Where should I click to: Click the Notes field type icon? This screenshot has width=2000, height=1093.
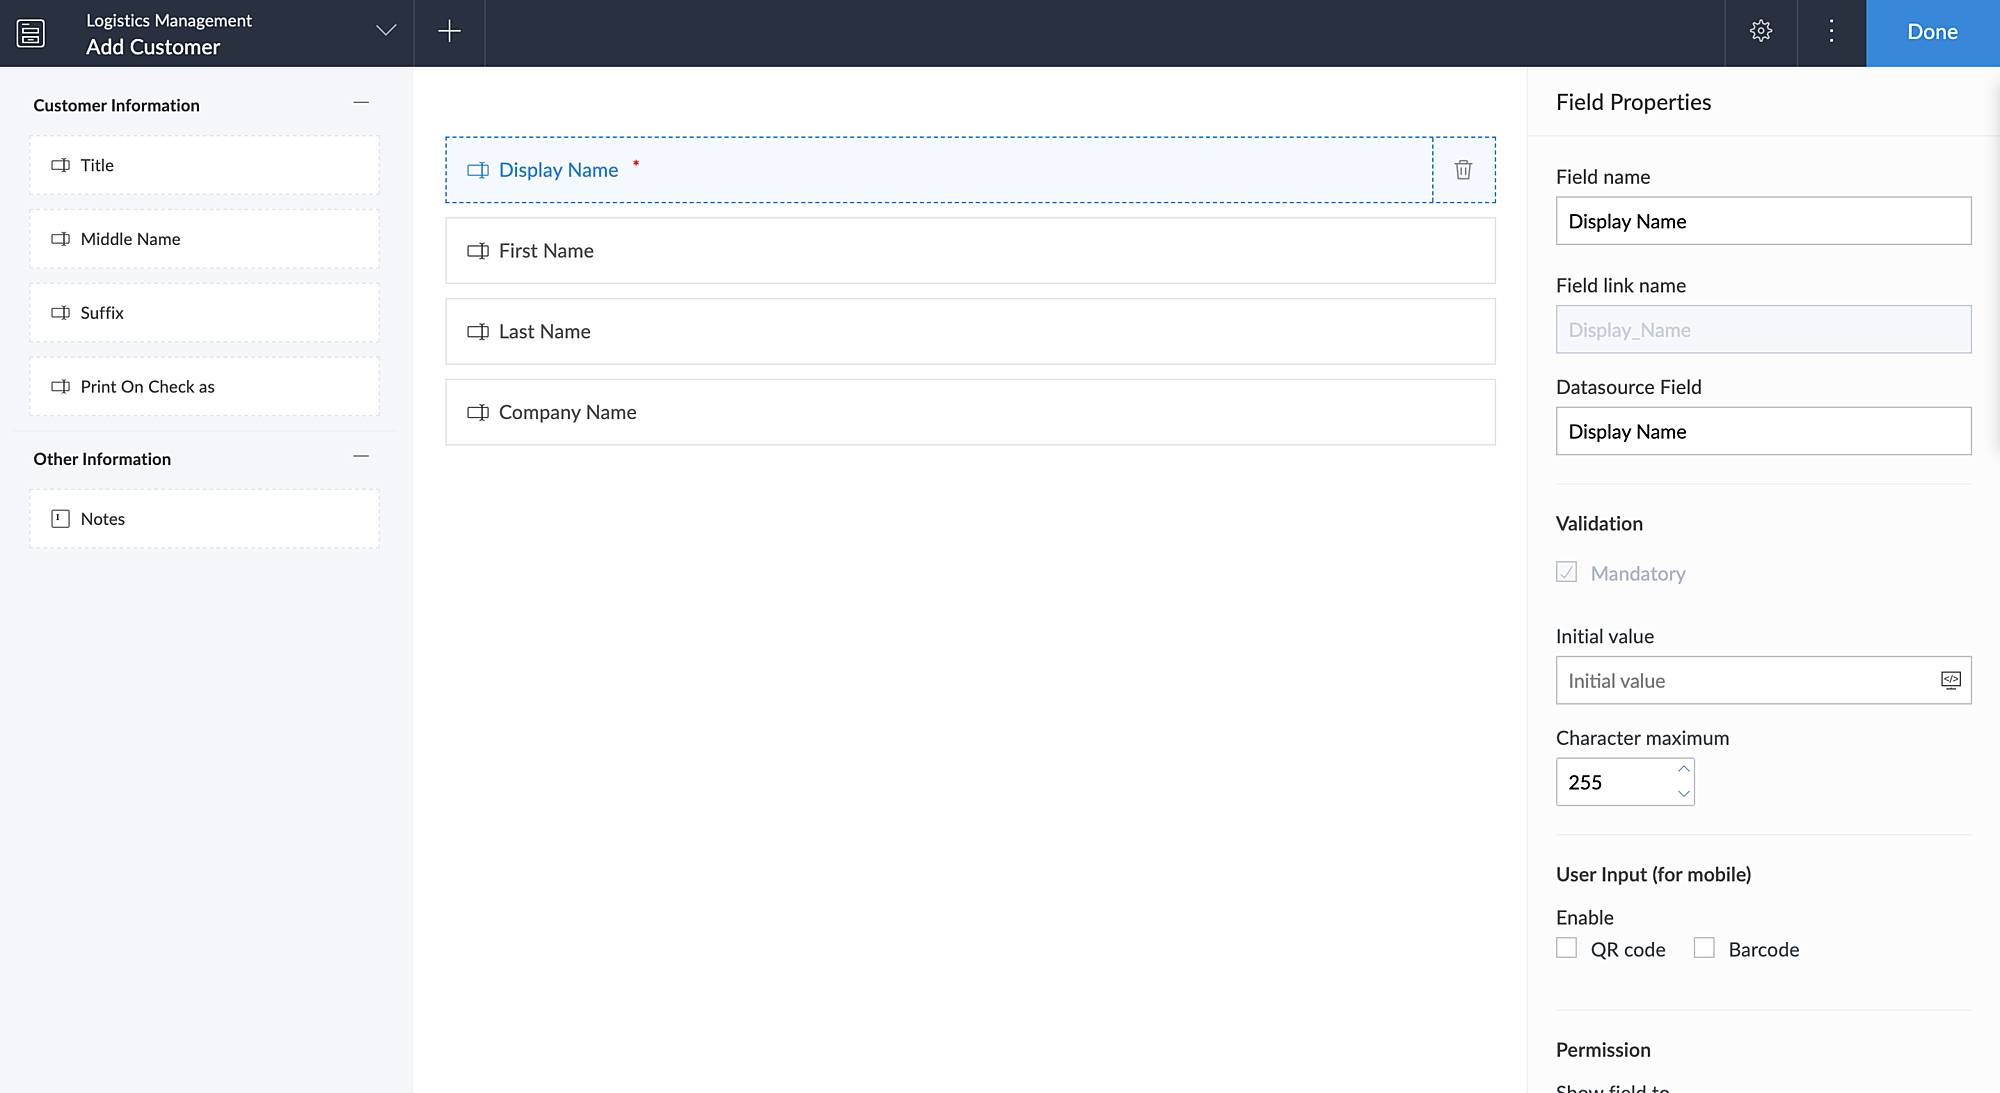(61, 518)
